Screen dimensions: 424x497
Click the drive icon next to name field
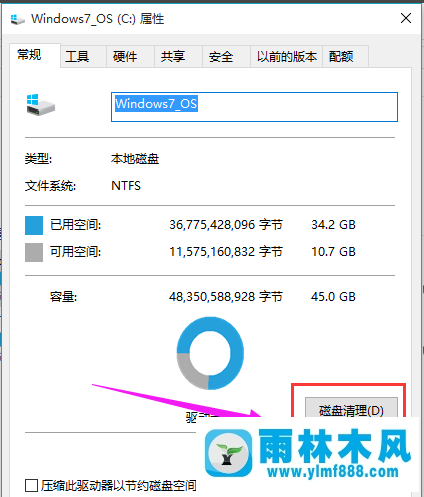[x=40, y=105]
